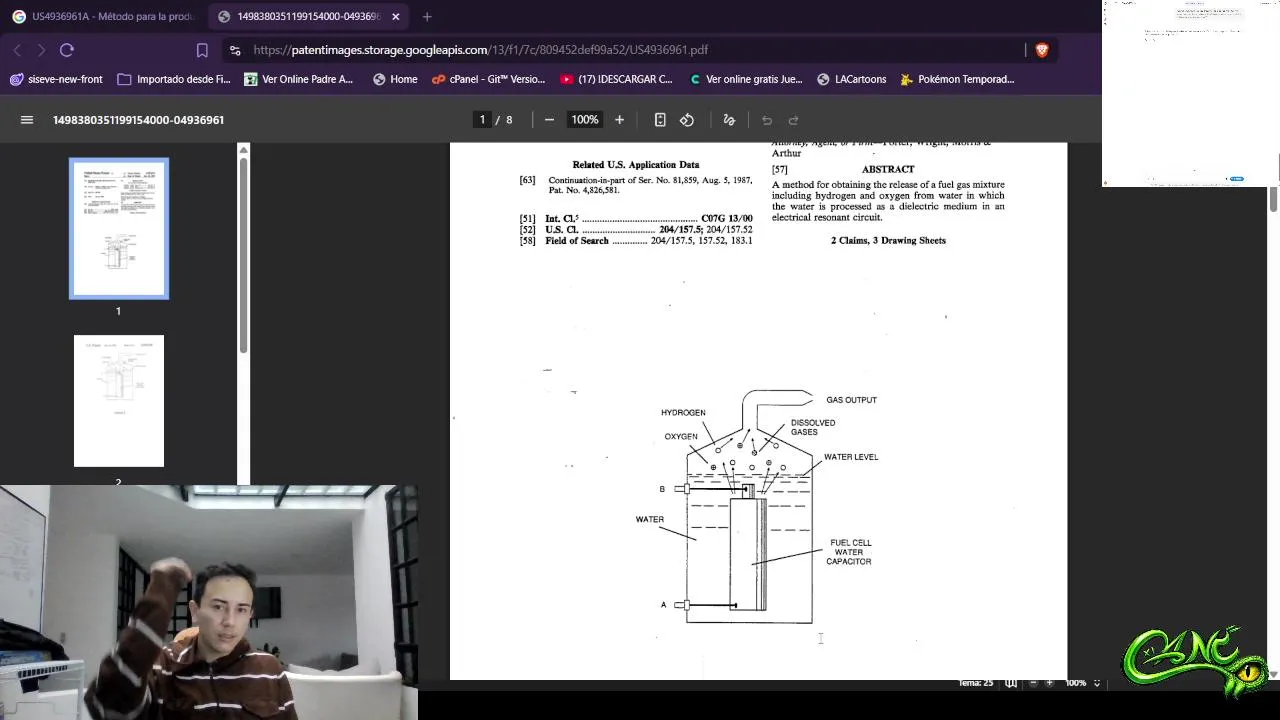The image size is (1280, 720).
Task: Zoom out with the toolbar minus button
Action: (549, 120)
